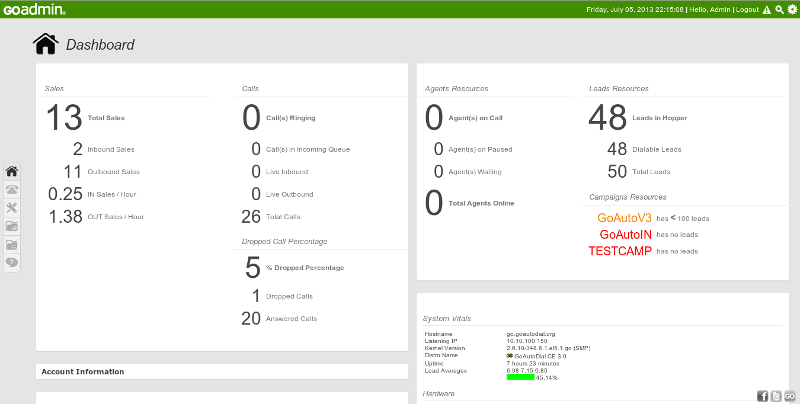This screenshot has width=800, height=404.
Task: Open the wrench and screwdriver tools icon
Action: pos(12,208)
